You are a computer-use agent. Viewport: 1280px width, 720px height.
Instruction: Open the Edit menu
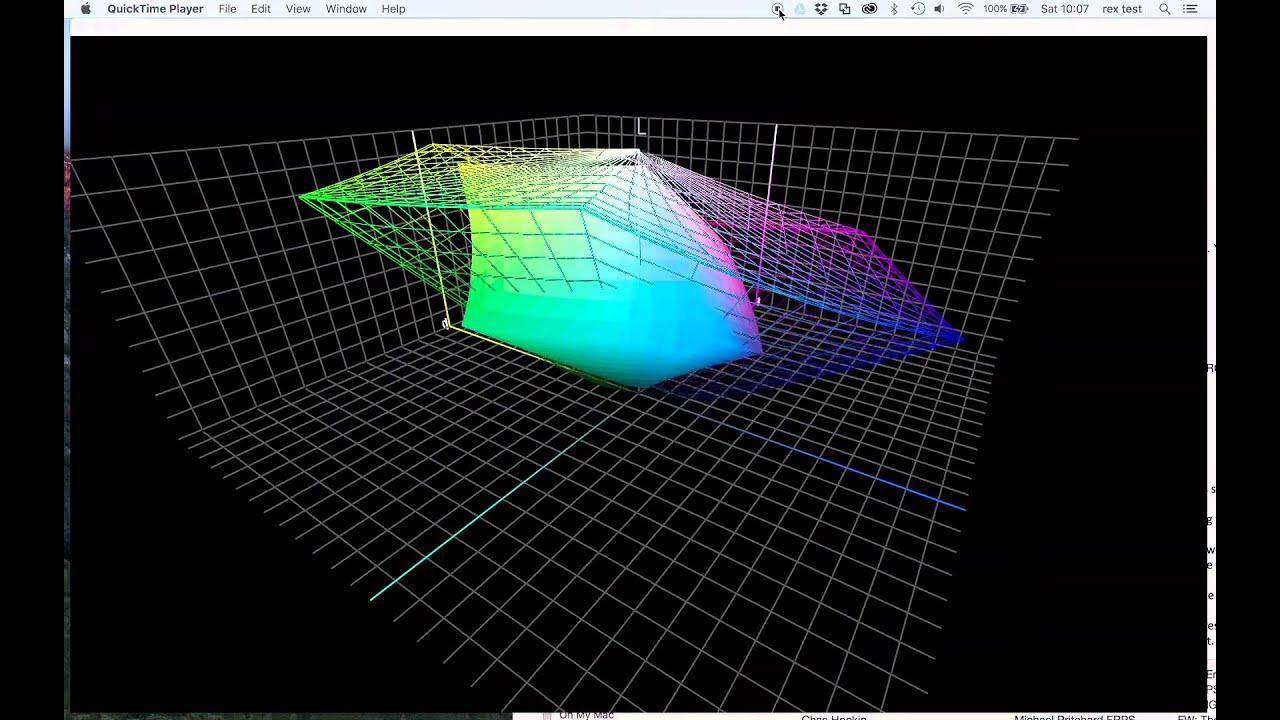[x=261, y=9]
